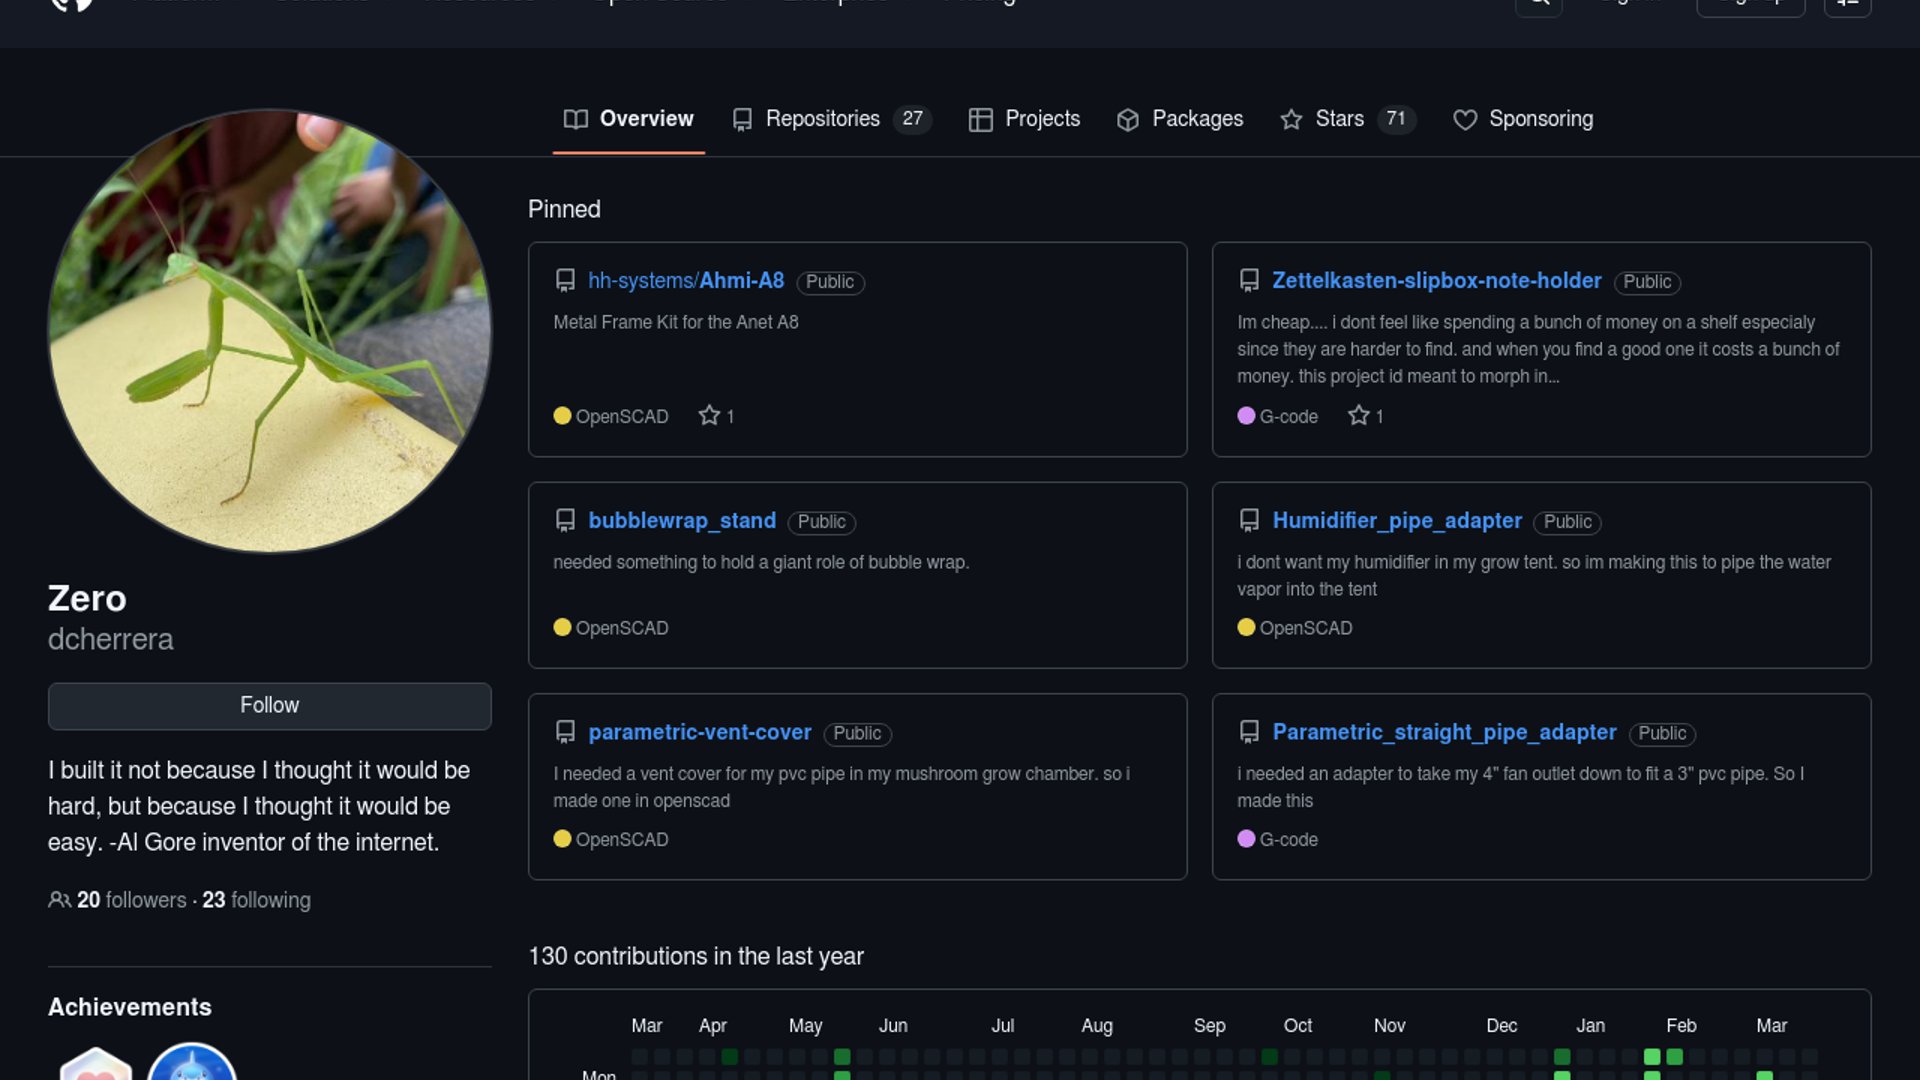Click the Projects table icon
The image size is (1920, 1080).
[x=980, y=120]
